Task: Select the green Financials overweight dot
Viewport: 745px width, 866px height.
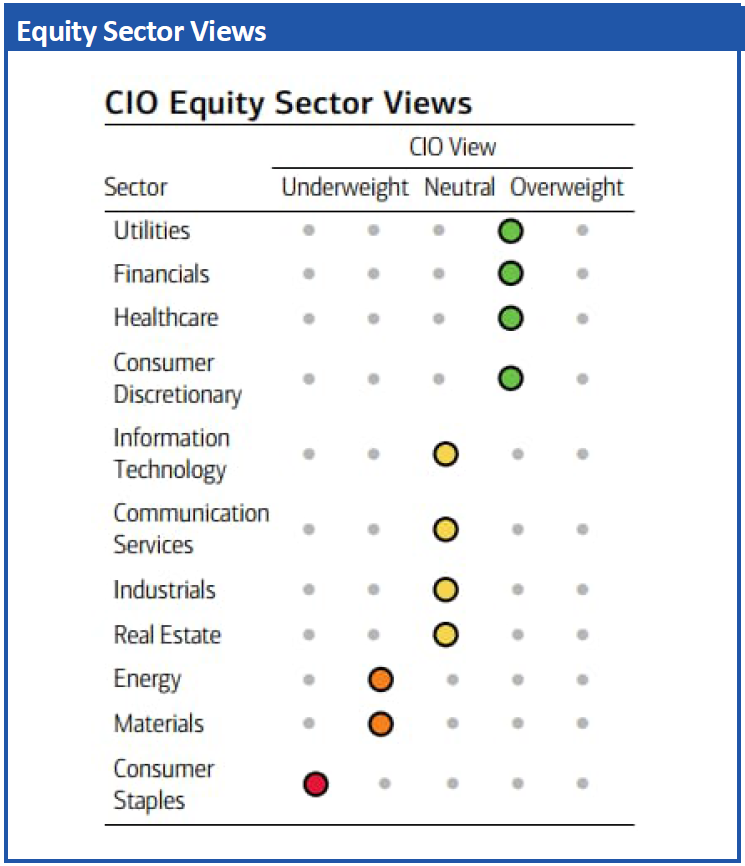Action: pos(510,274)
